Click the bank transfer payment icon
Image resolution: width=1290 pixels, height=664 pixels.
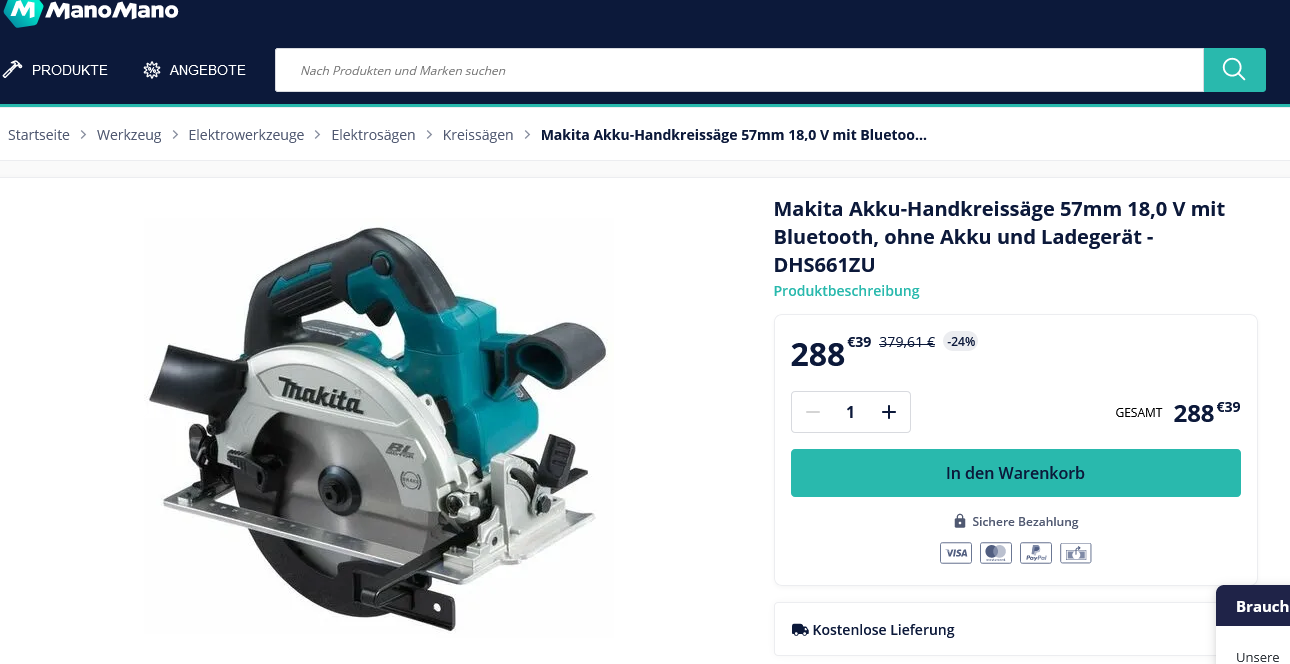(1076, 553)
